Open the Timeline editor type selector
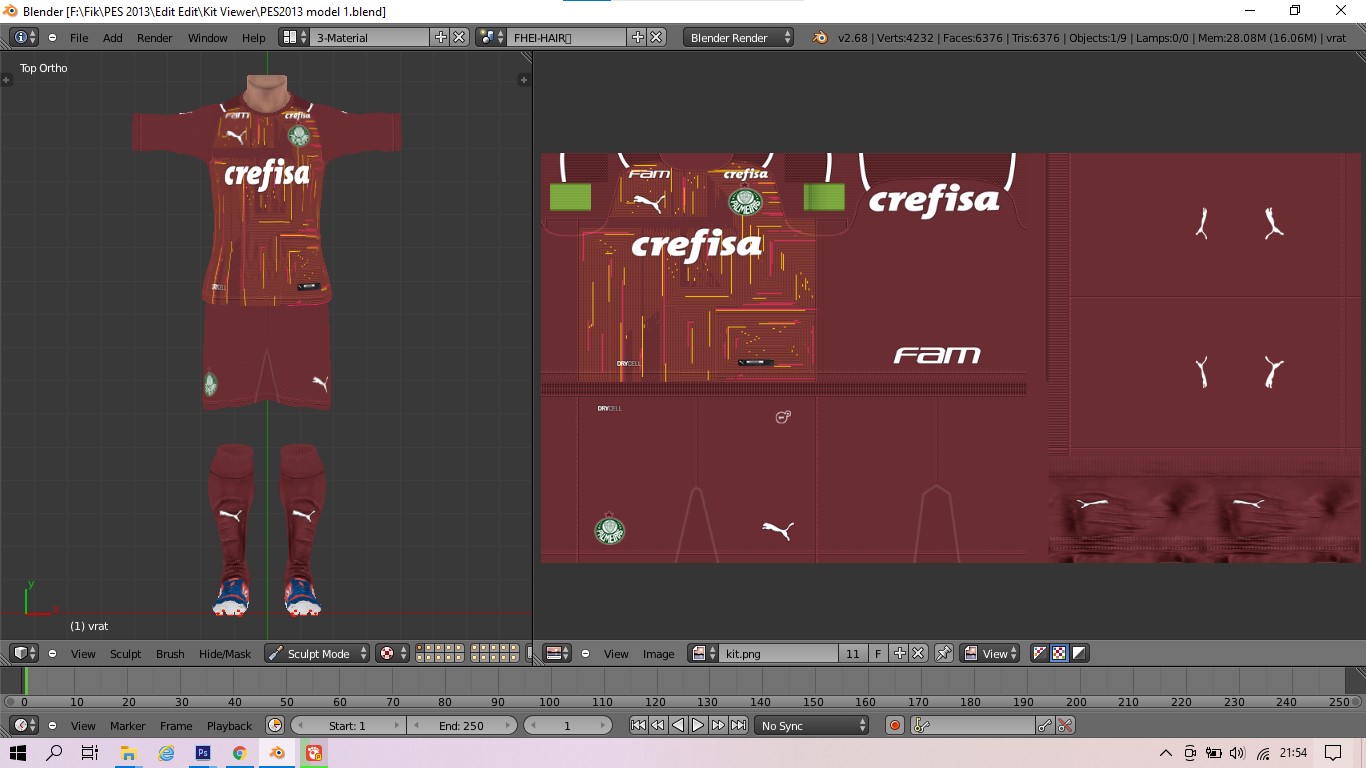The height and width of the screenshot is (768, 1366). click(x=24, y=725)
